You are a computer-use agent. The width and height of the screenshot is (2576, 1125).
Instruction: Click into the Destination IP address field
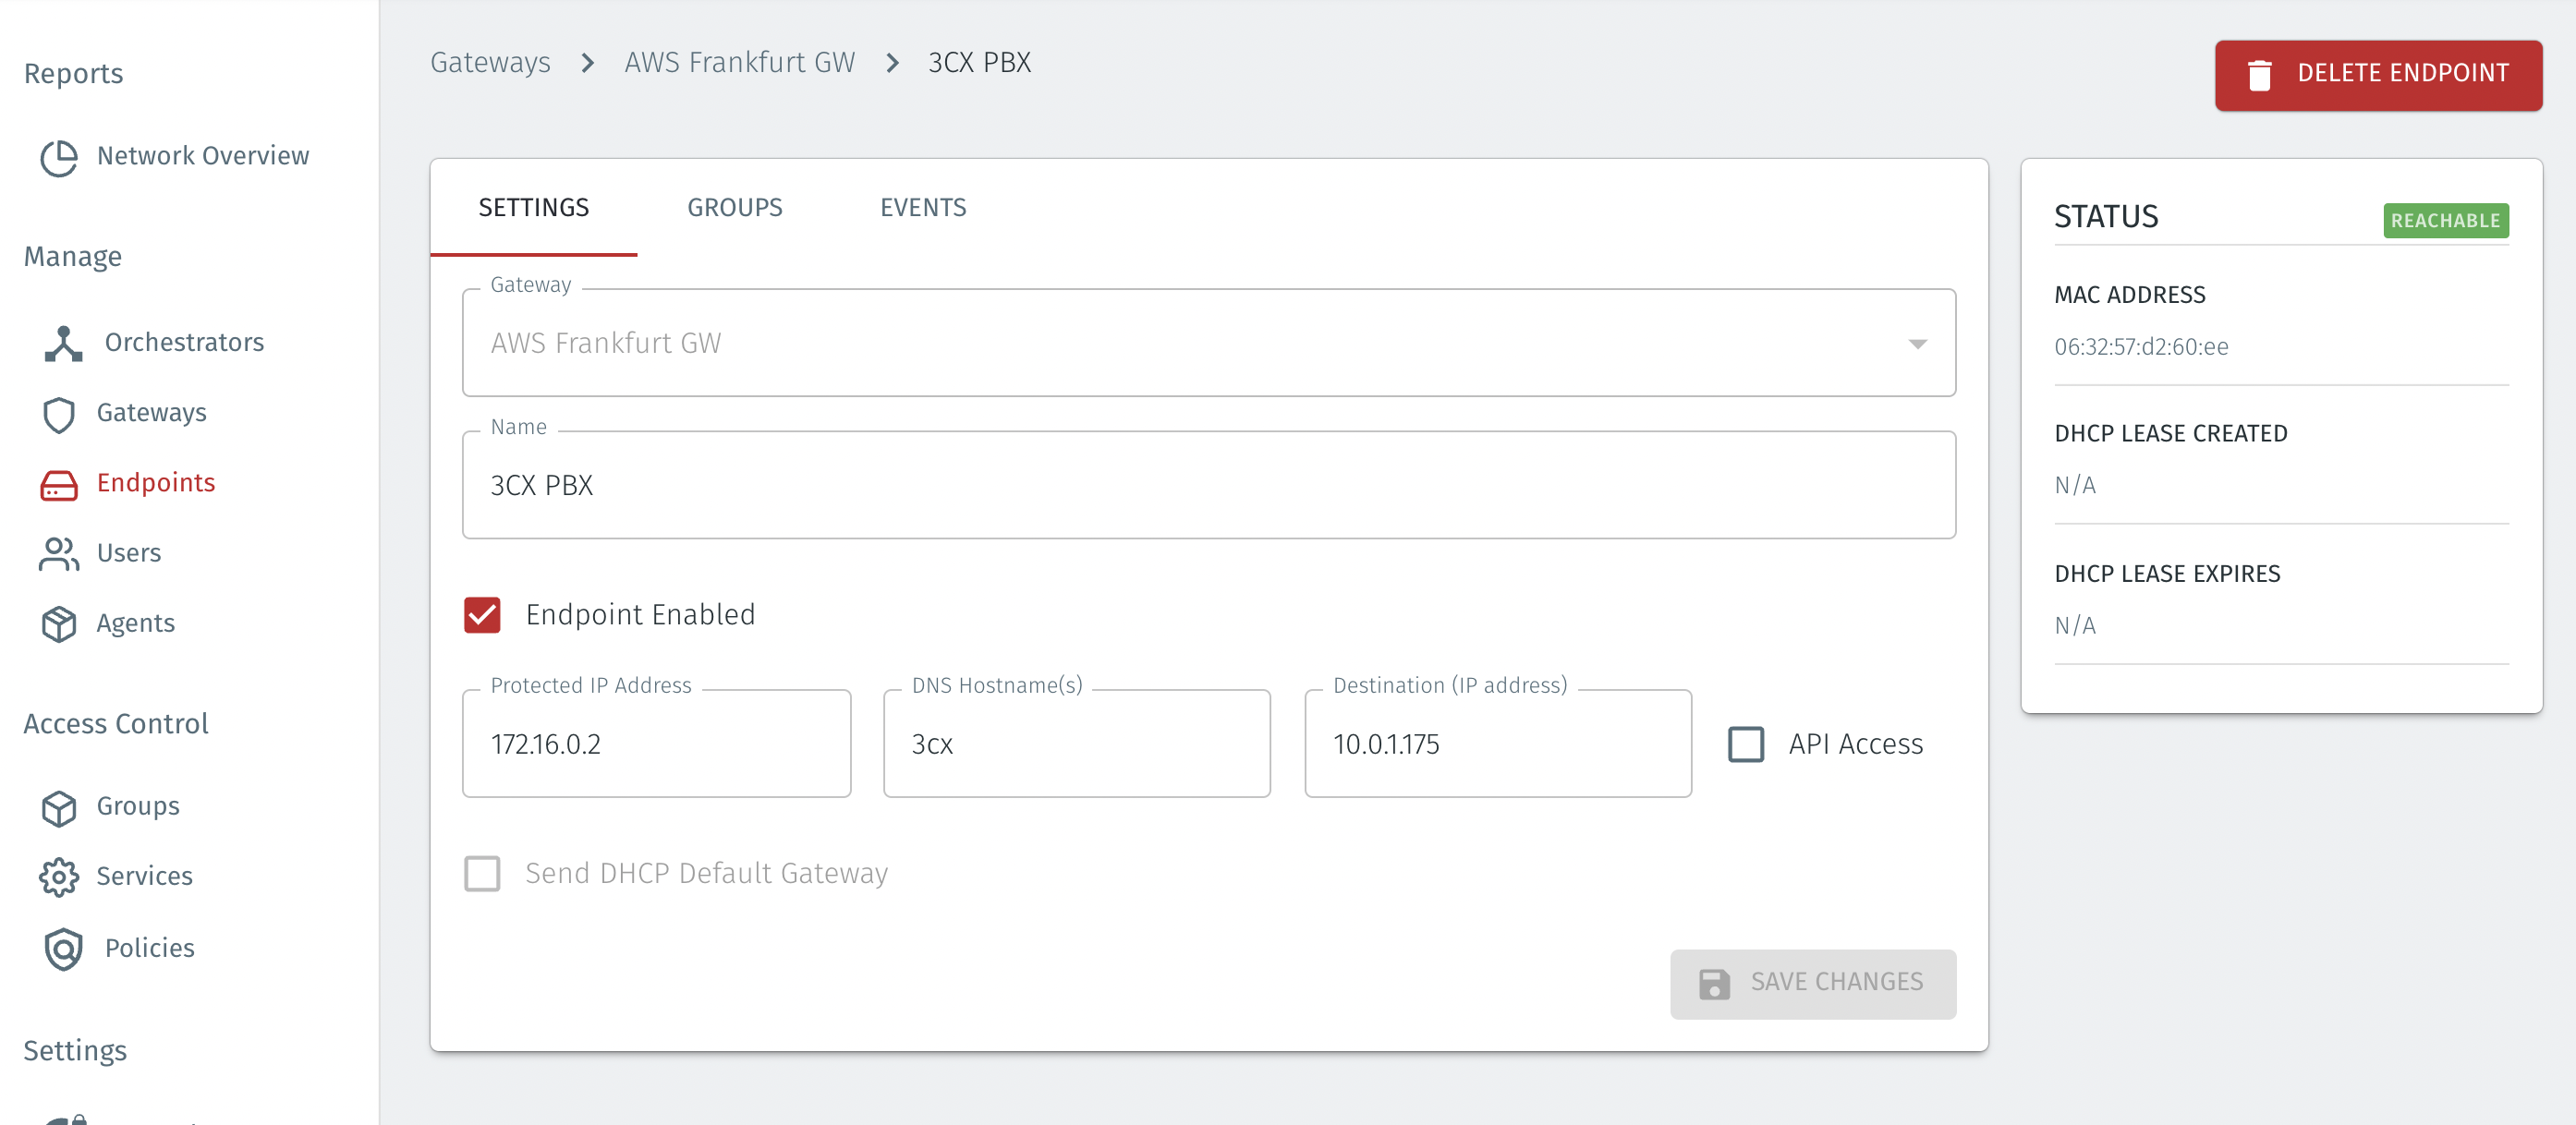point(1497,744)
